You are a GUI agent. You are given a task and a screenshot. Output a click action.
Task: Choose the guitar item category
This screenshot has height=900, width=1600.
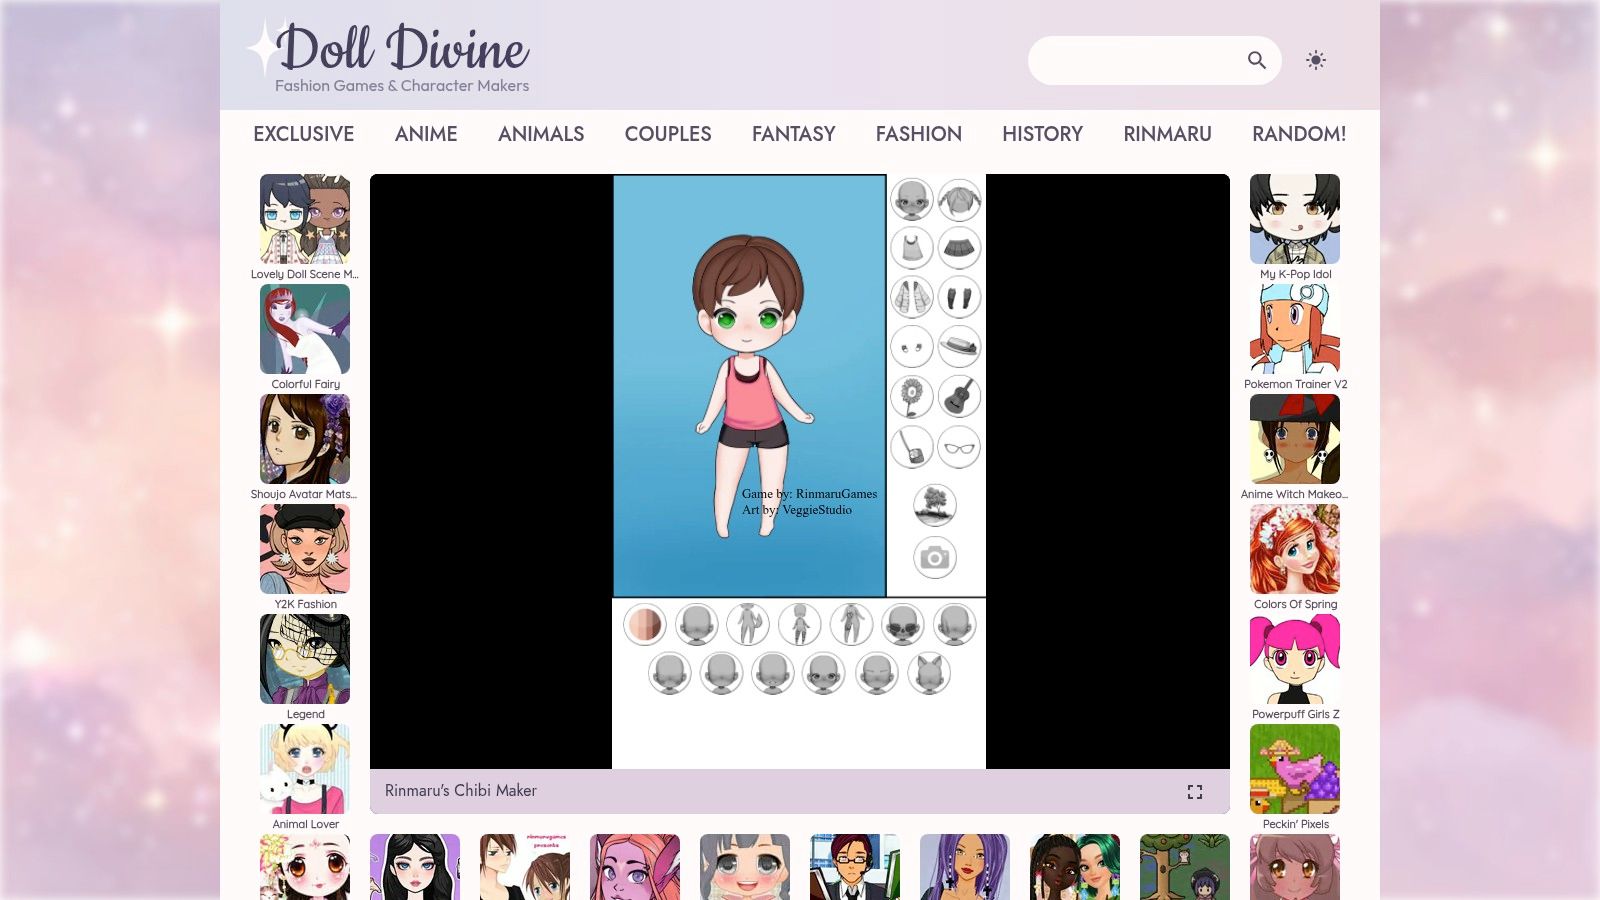click(x=959, y=397)
